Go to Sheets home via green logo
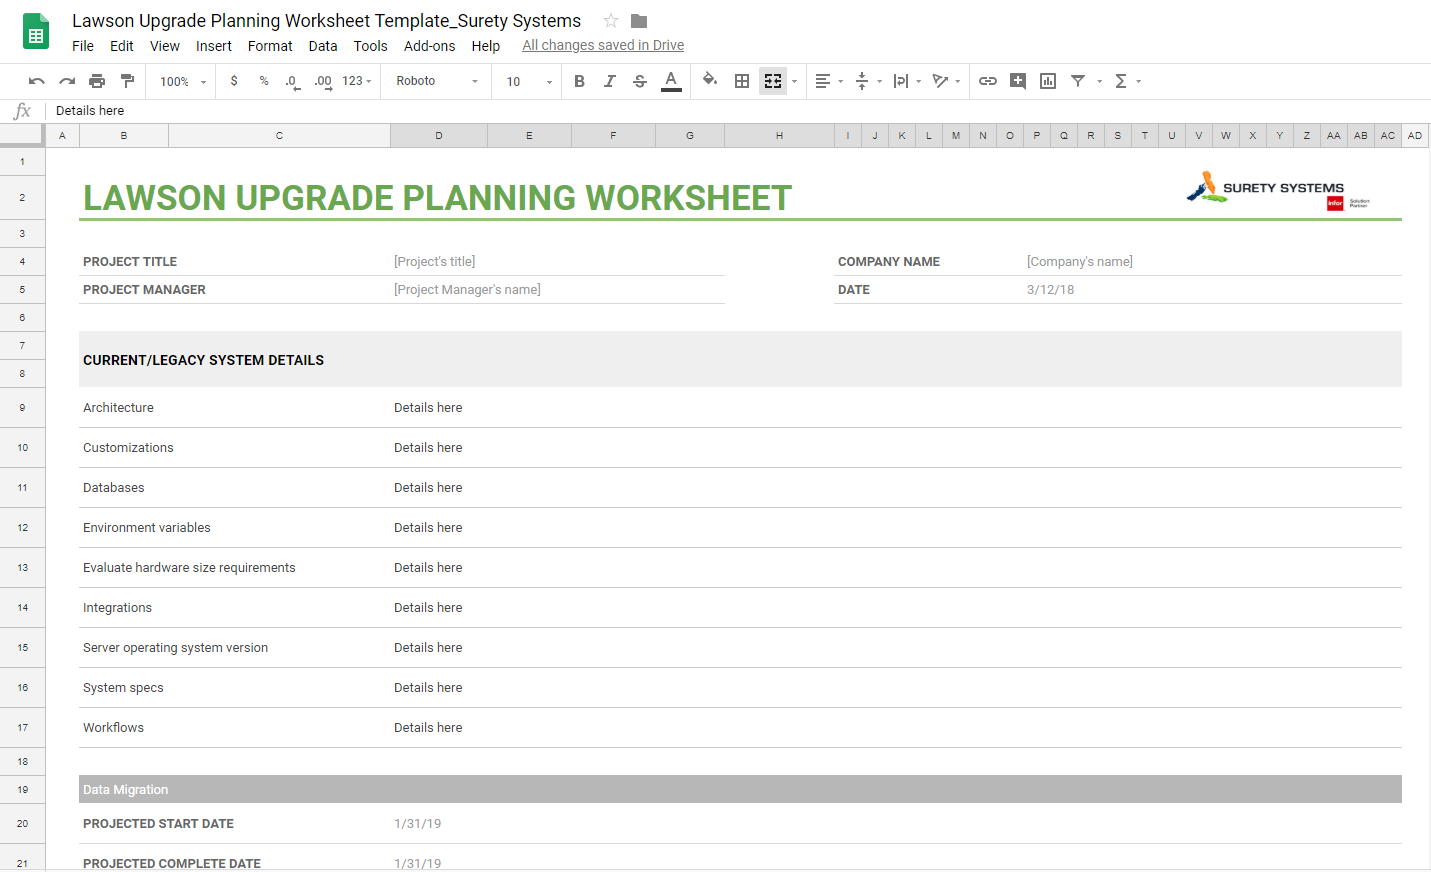The height and width of the screenshot is (872, 1431). click(x=36, y=31)
